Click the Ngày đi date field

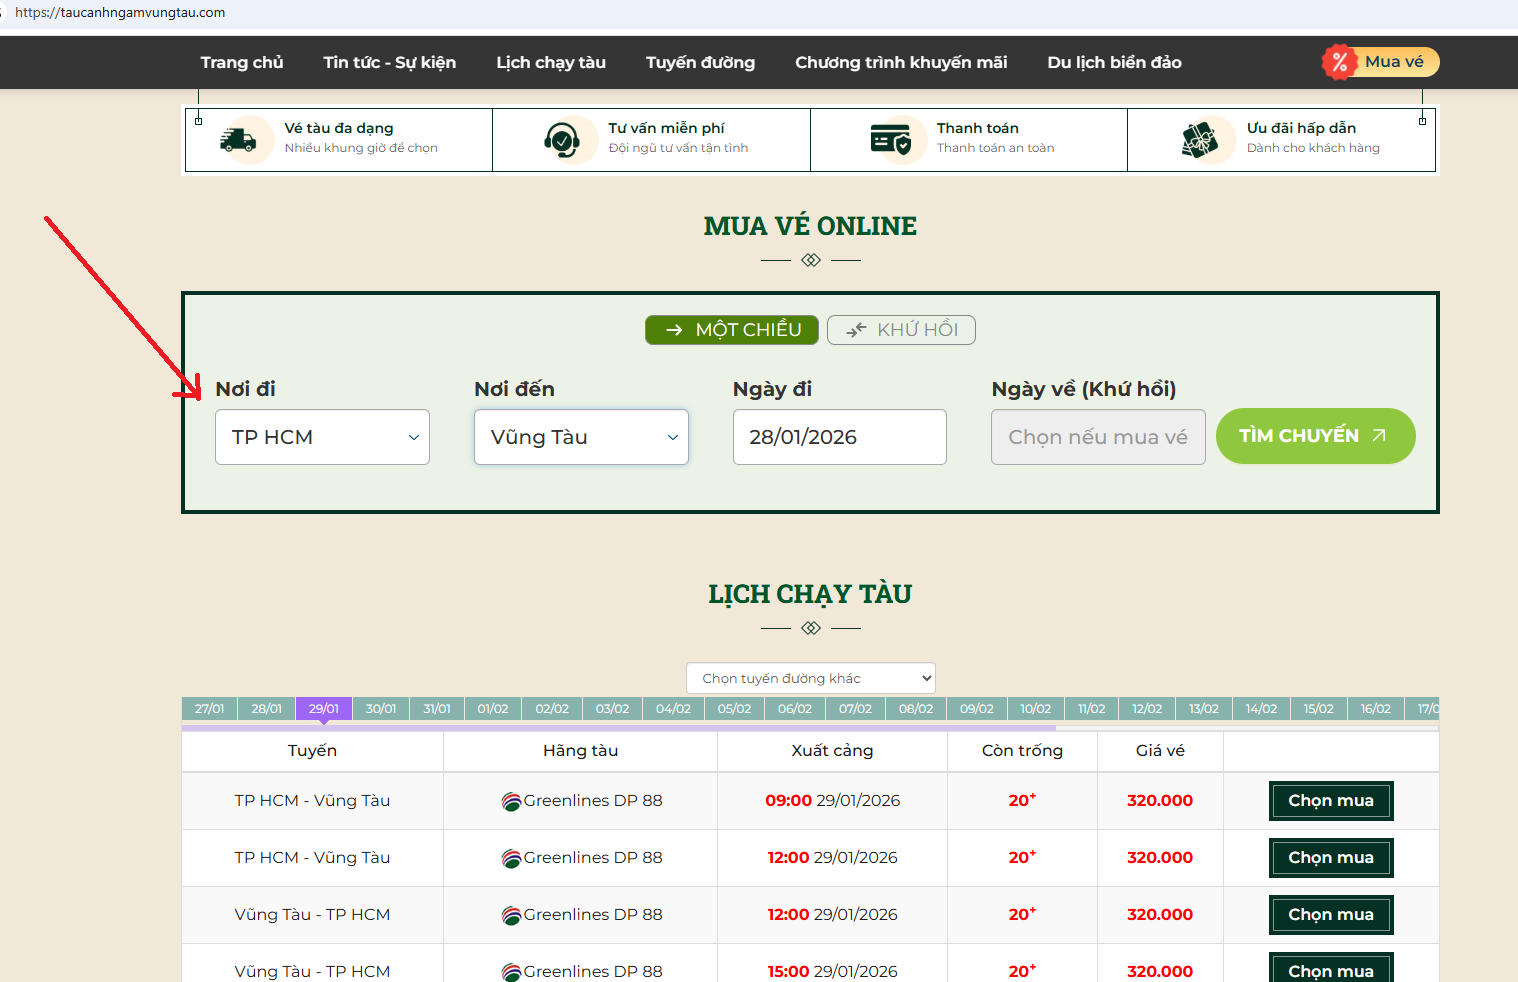(839, 437)
